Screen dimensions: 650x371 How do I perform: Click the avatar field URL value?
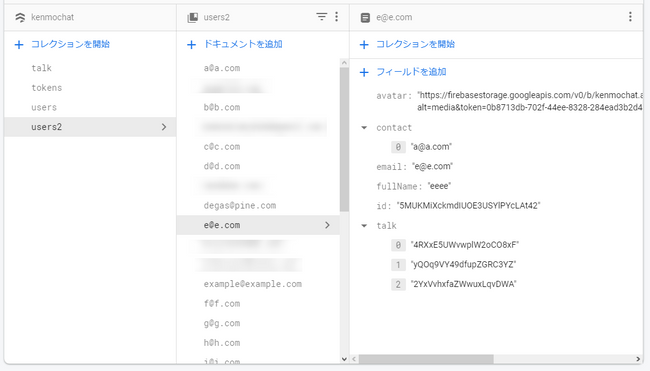(530, 101)
